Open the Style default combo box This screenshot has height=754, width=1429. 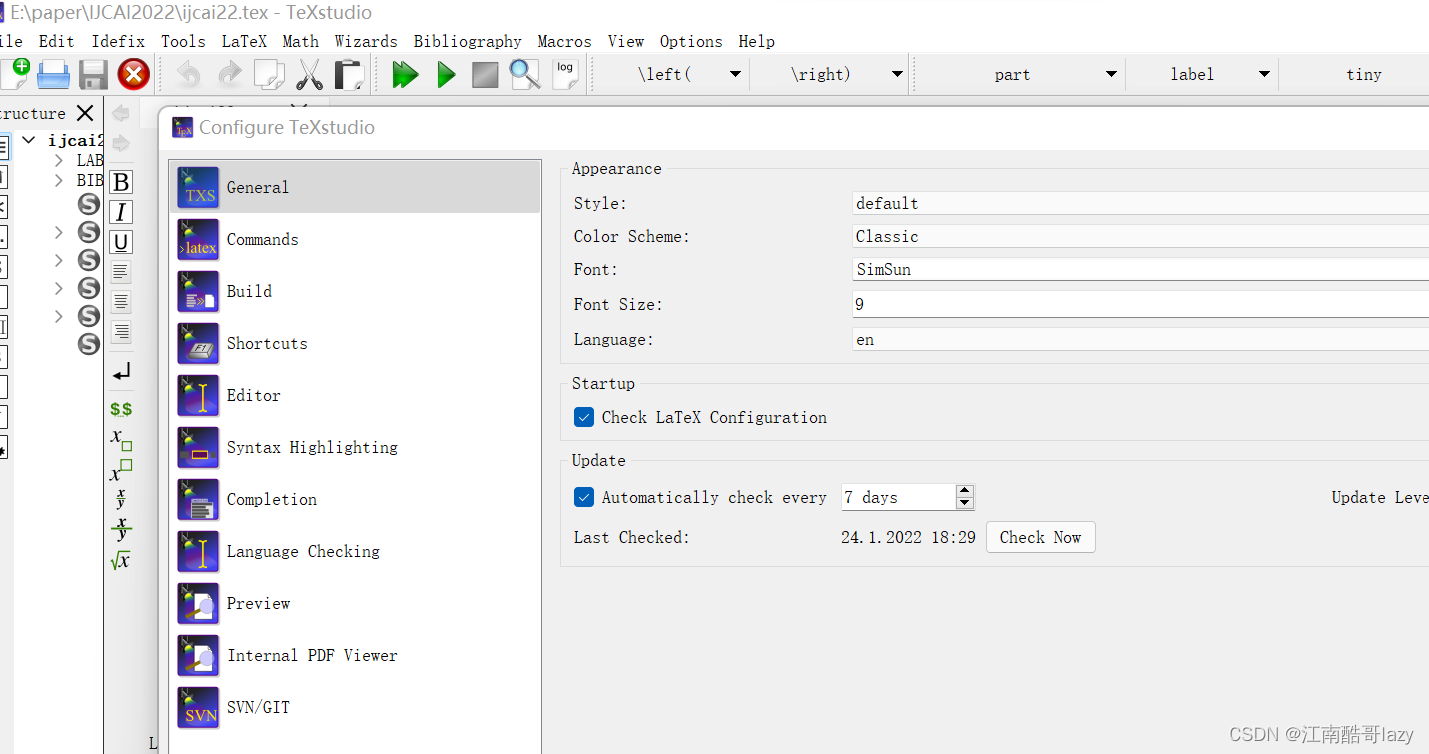[1140, 203]
